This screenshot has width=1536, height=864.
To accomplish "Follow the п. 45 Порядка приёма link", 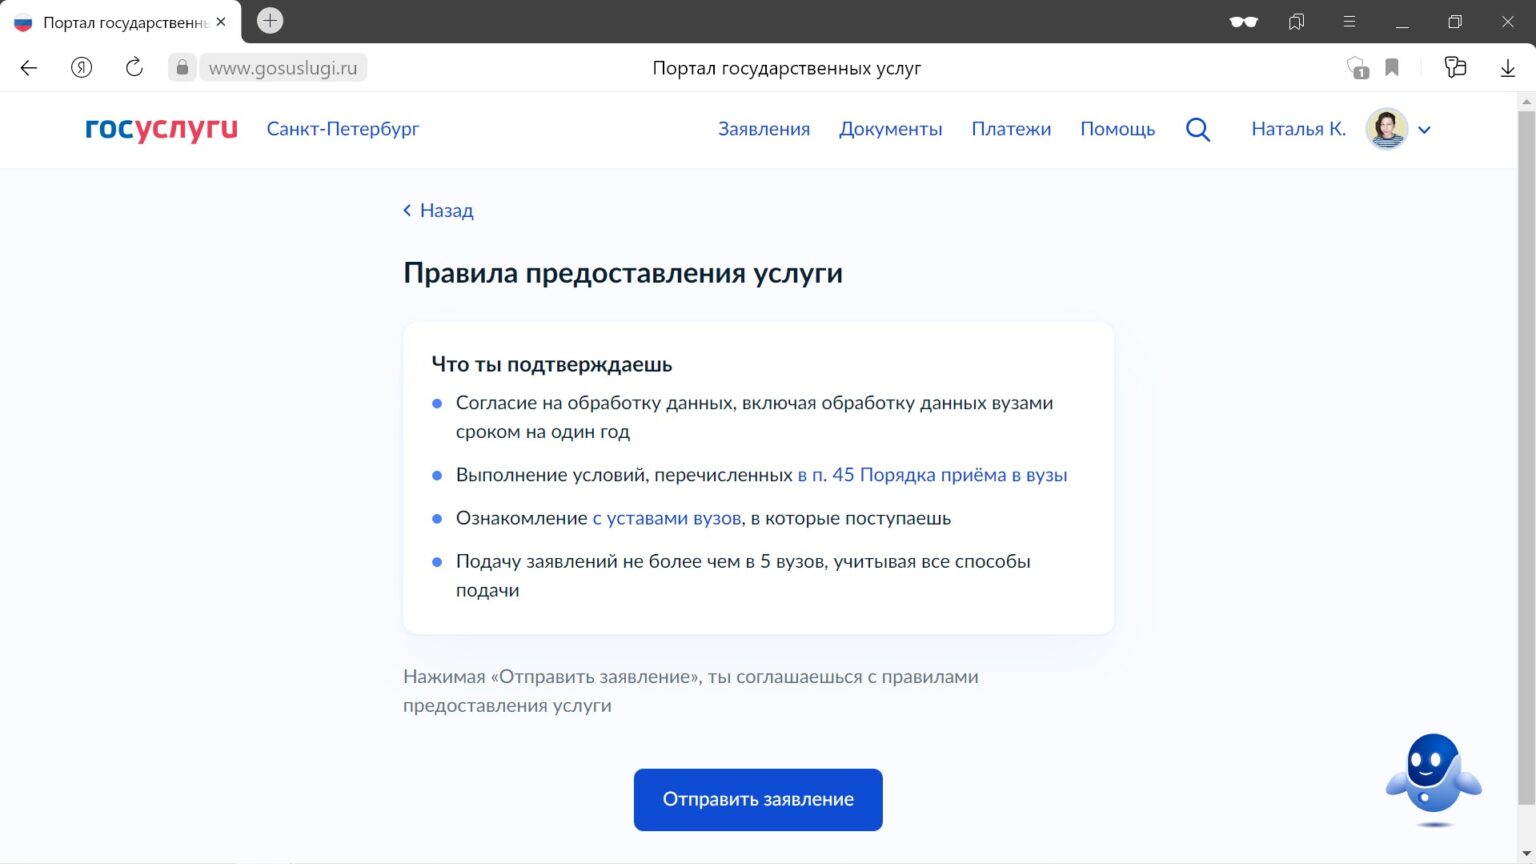I will pyautogui.click(x=932, y=475).
